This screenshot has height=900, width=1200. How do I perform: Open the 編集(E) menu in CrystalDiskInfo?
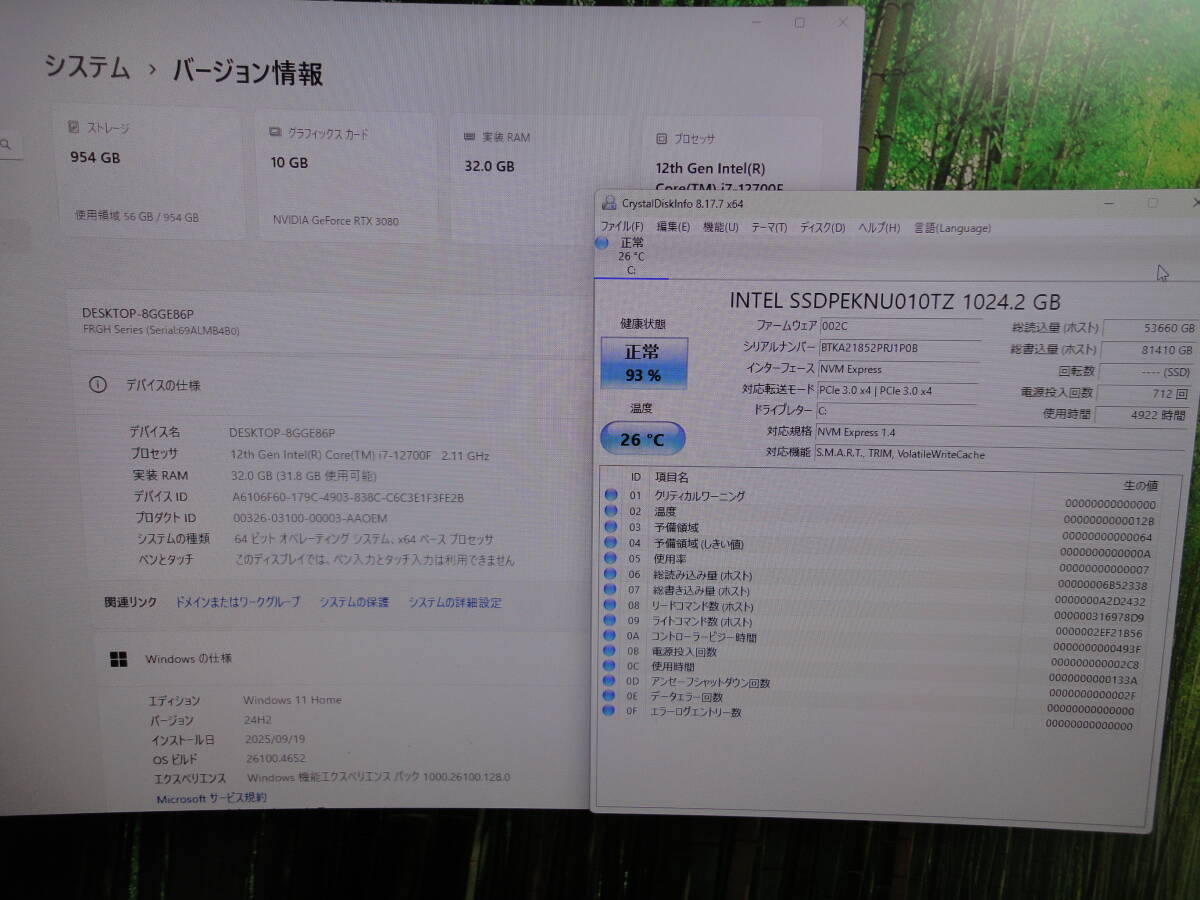[x=673, y=227]
